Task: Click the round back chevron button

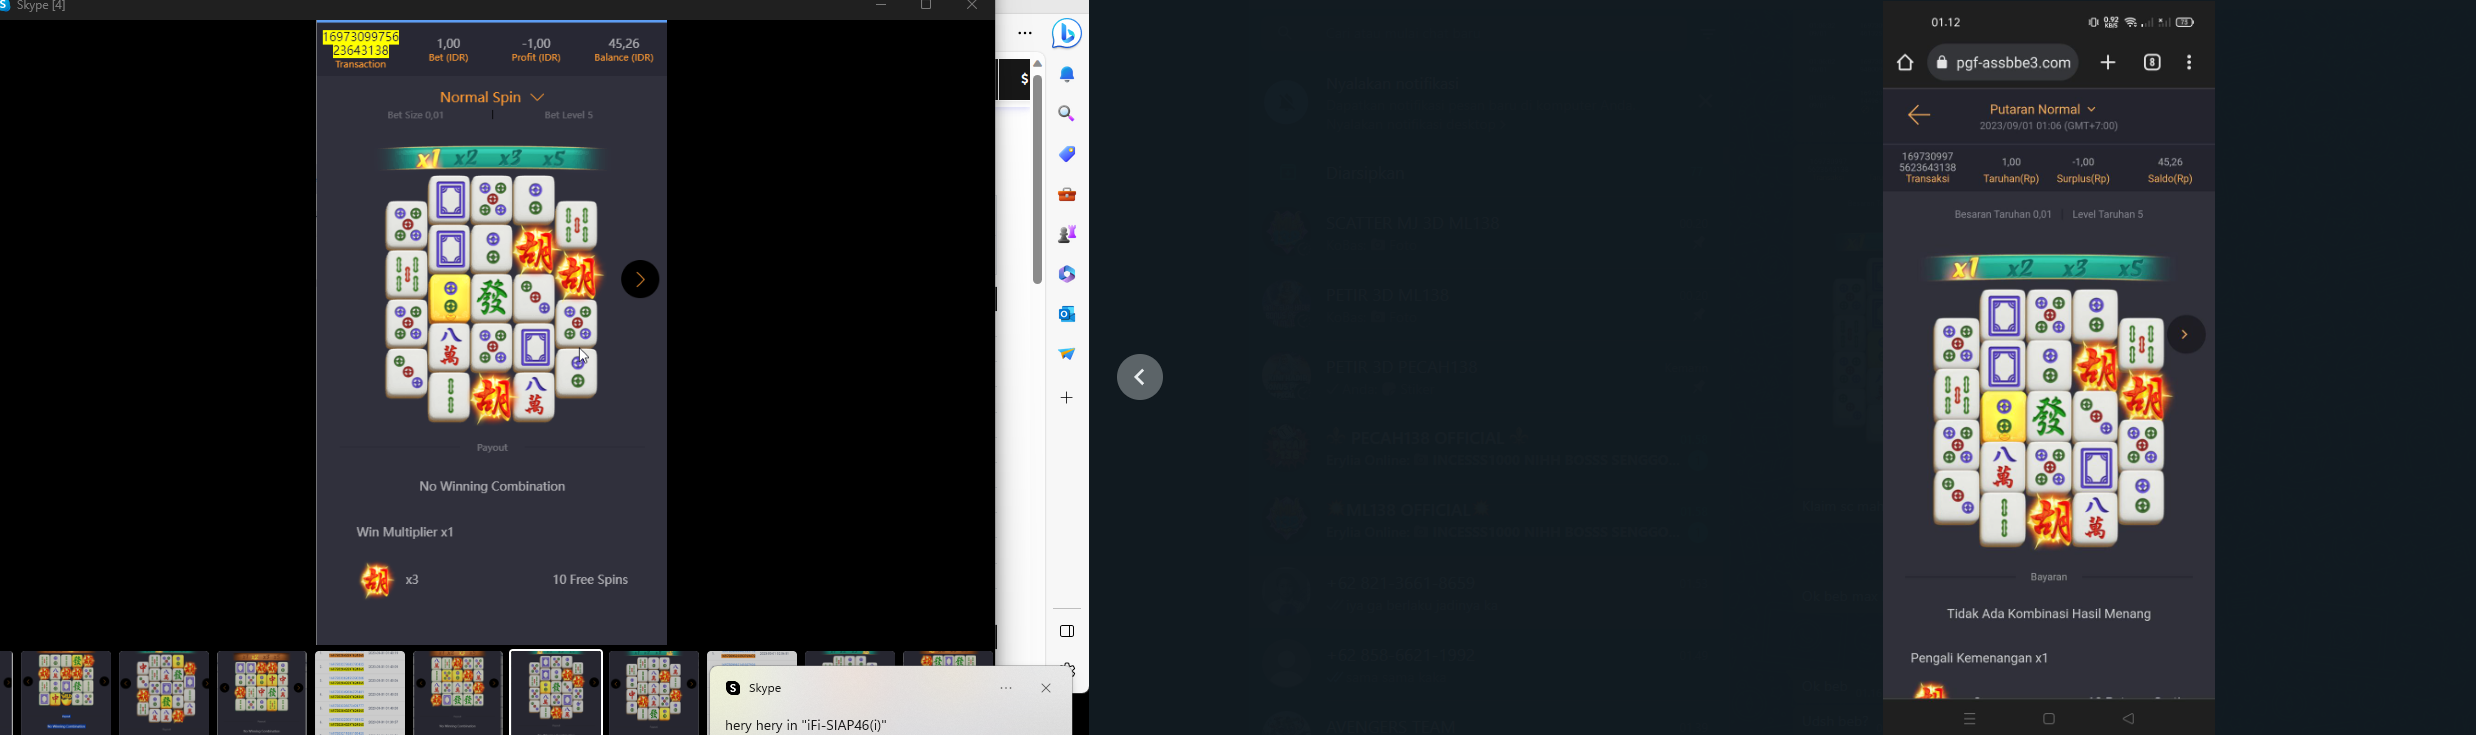Action: tap(1140, 377)
